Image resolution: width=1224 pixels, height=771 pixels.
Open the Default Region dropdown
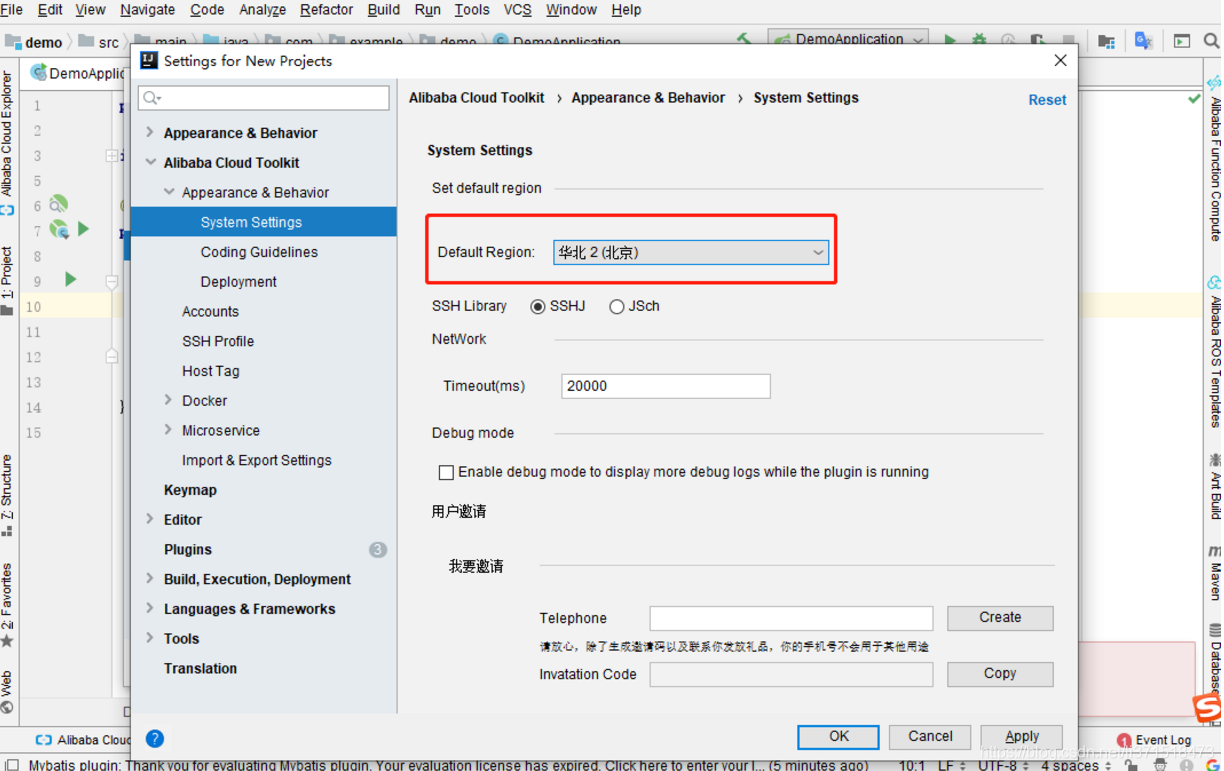point(690,253)
